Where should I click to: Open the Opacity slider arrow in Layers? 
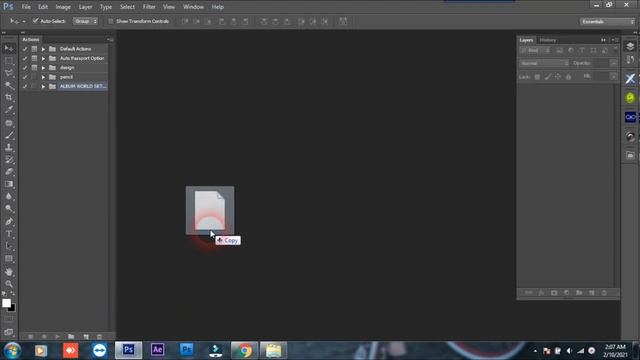(x=613, y=63)
